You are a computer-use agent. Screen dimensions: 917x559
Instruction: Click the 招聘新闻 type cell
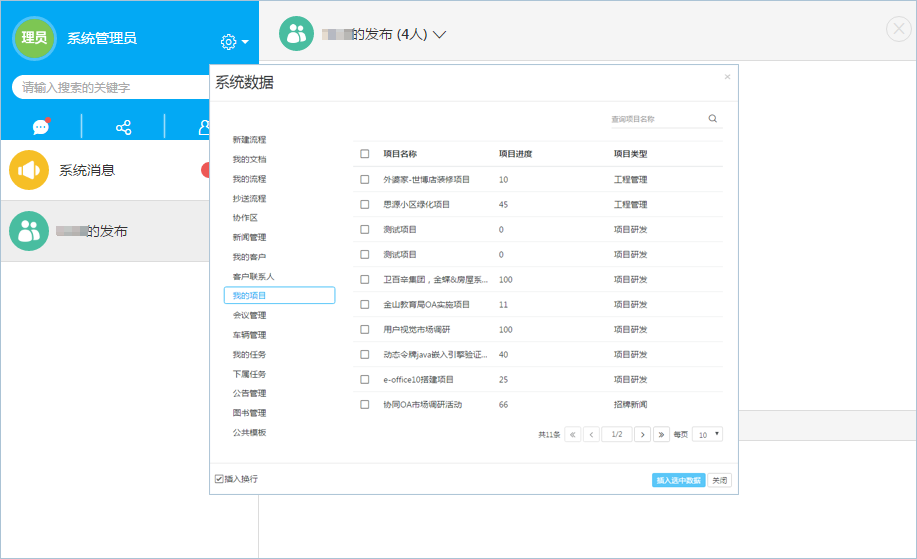tap(630, 405)
